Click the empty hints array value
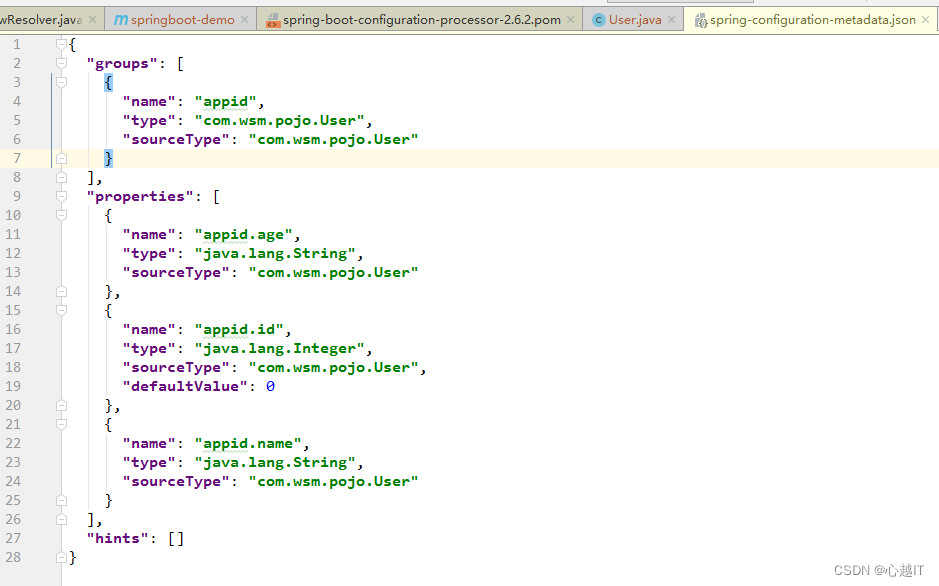 (x=176, y=538)
